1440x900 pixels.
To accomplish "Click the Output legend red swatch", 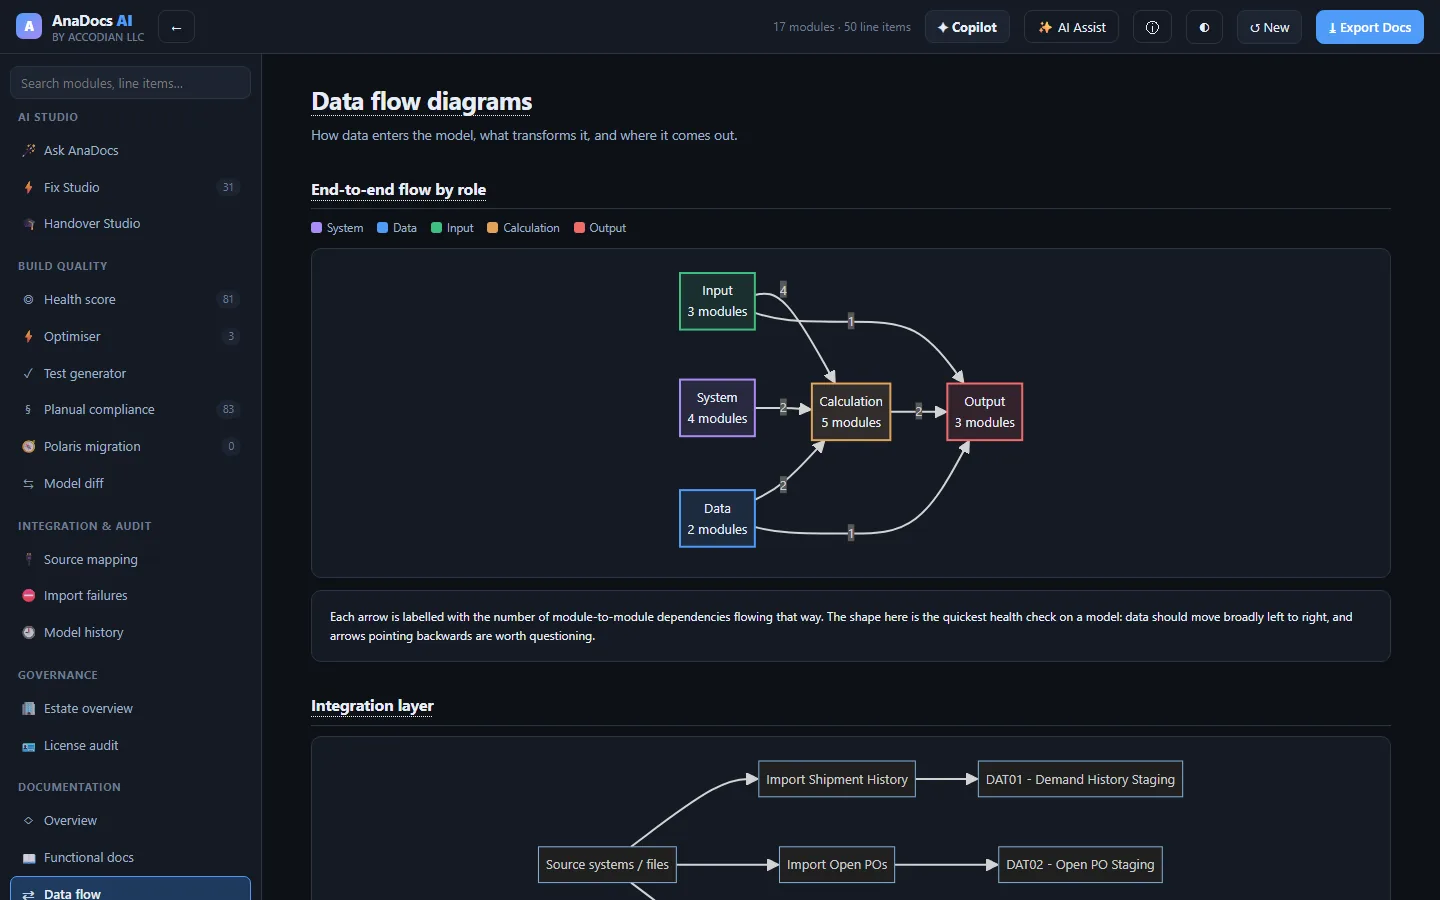I will click(x=579, y=228).
